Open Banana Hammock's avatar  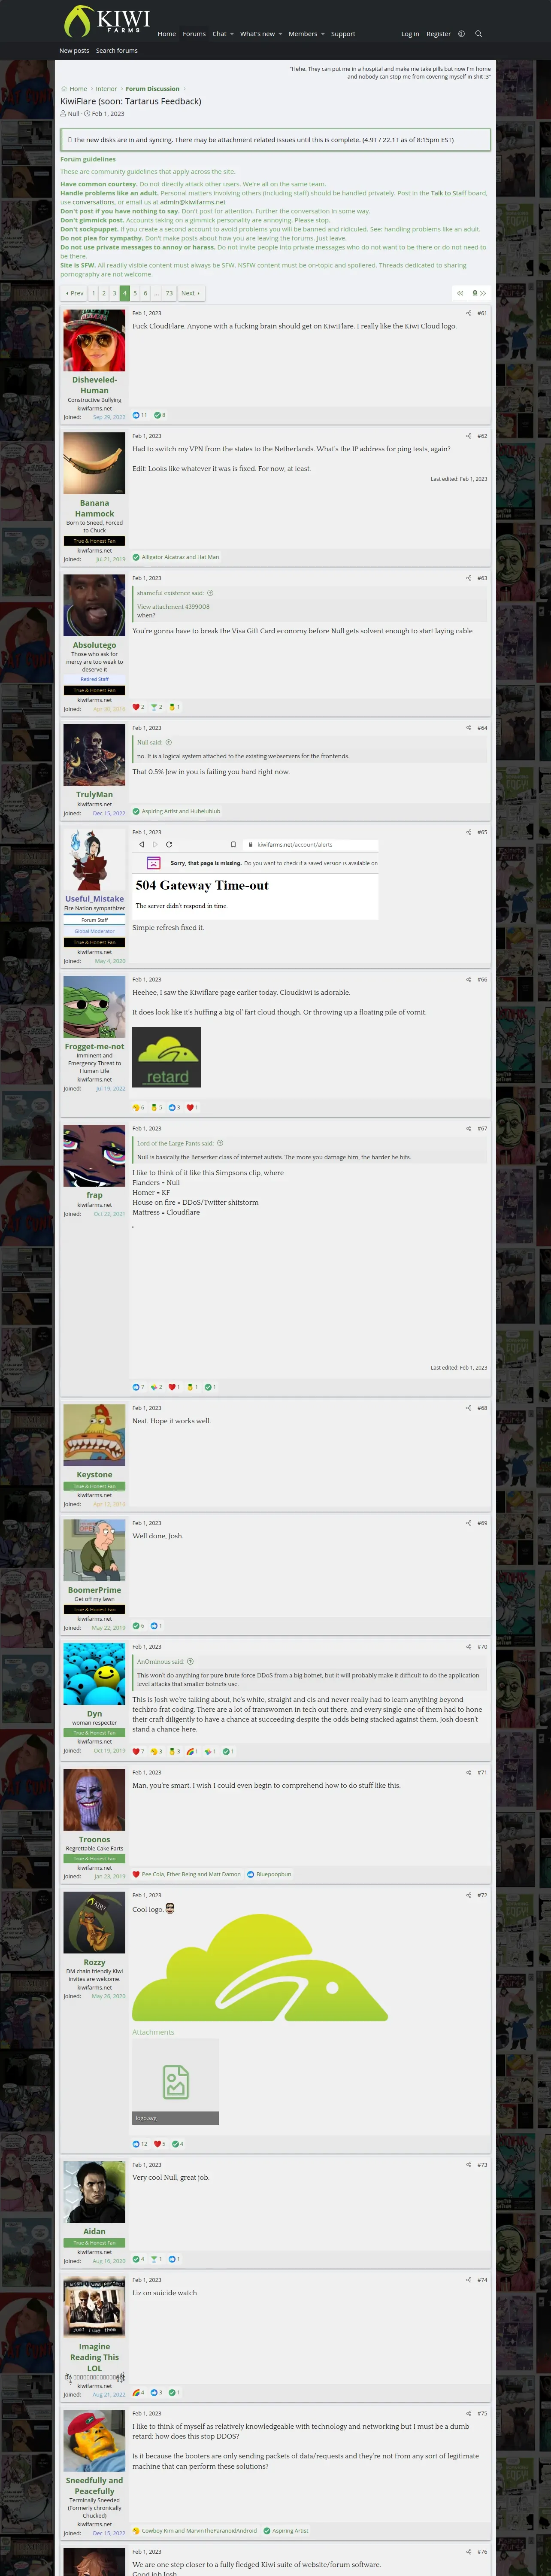(x=94, y=463)
